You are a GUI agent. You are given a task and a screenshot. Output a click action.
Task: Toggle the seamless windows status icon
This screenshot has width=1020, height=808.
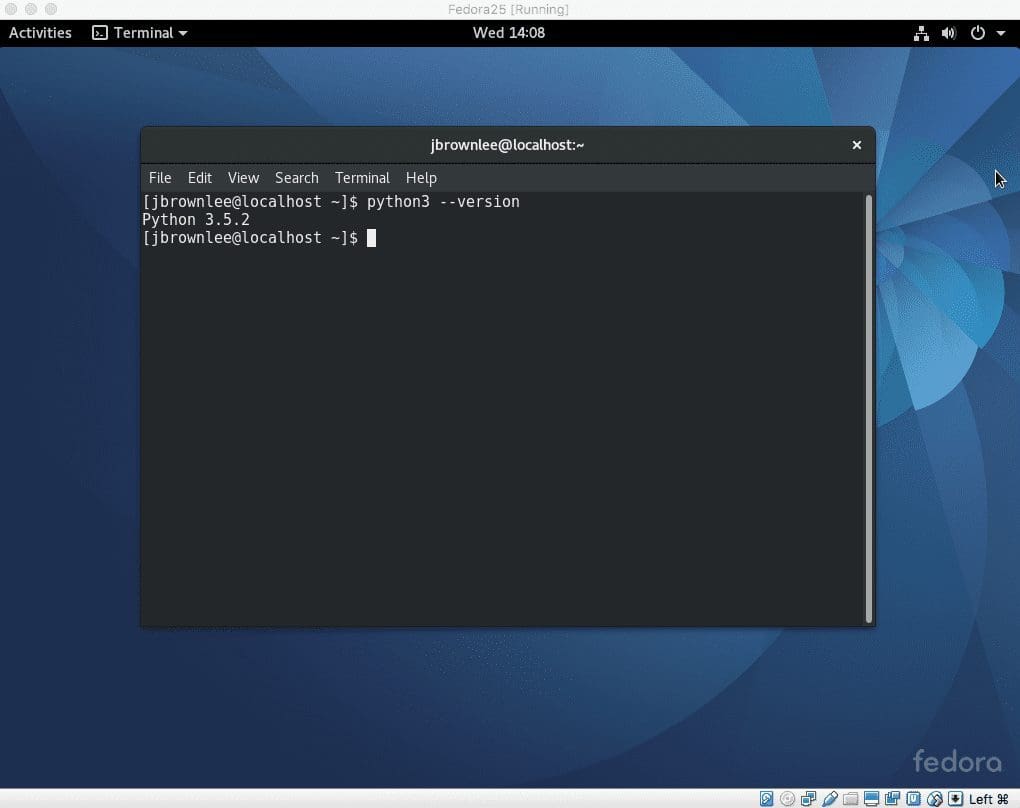[x=892, y=798]
